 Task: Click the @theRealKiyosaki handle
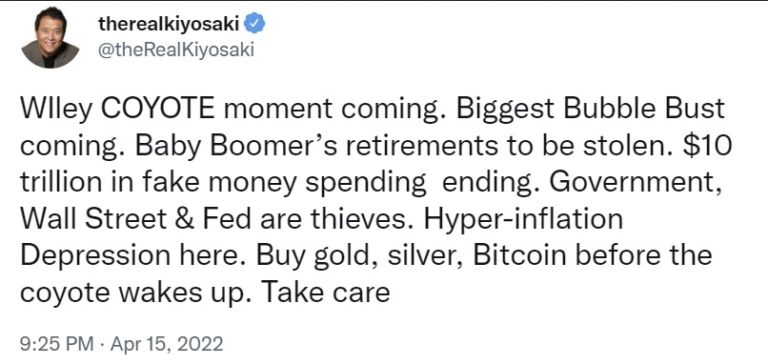pos(176,50)
